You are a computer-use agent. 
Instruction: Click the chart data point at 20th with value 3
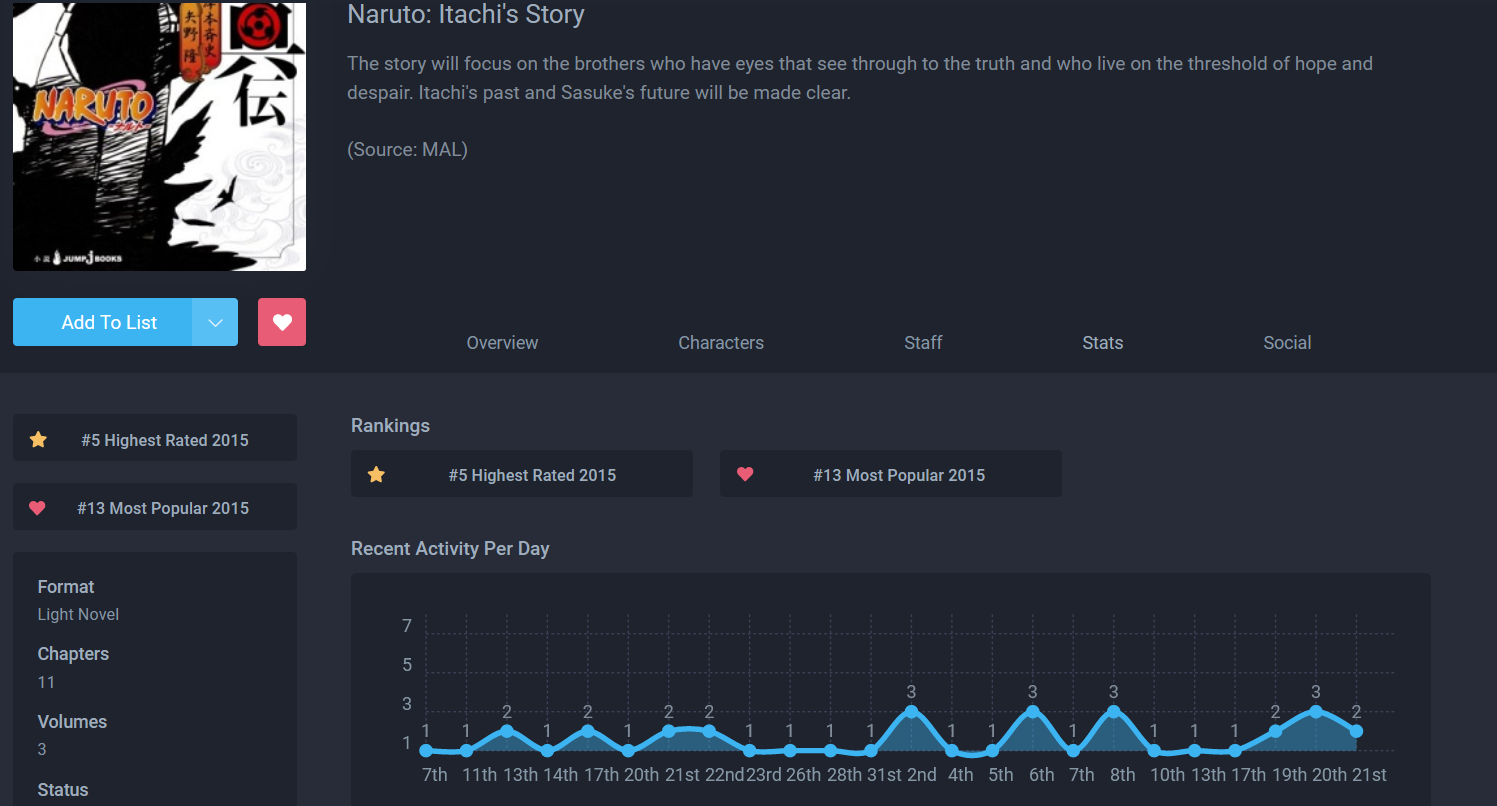tap(1316, 711)
